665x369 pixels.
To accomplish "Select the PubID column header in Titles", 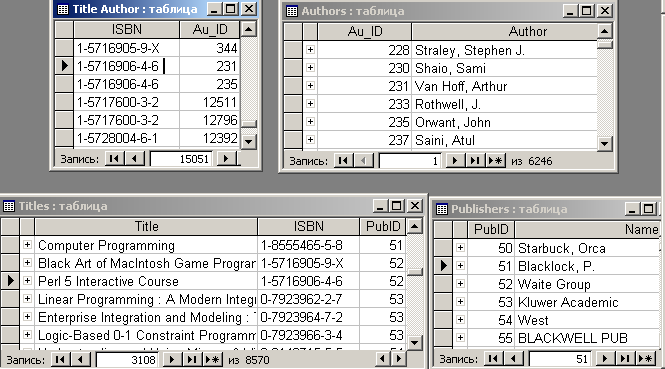I will click(383, 226).
